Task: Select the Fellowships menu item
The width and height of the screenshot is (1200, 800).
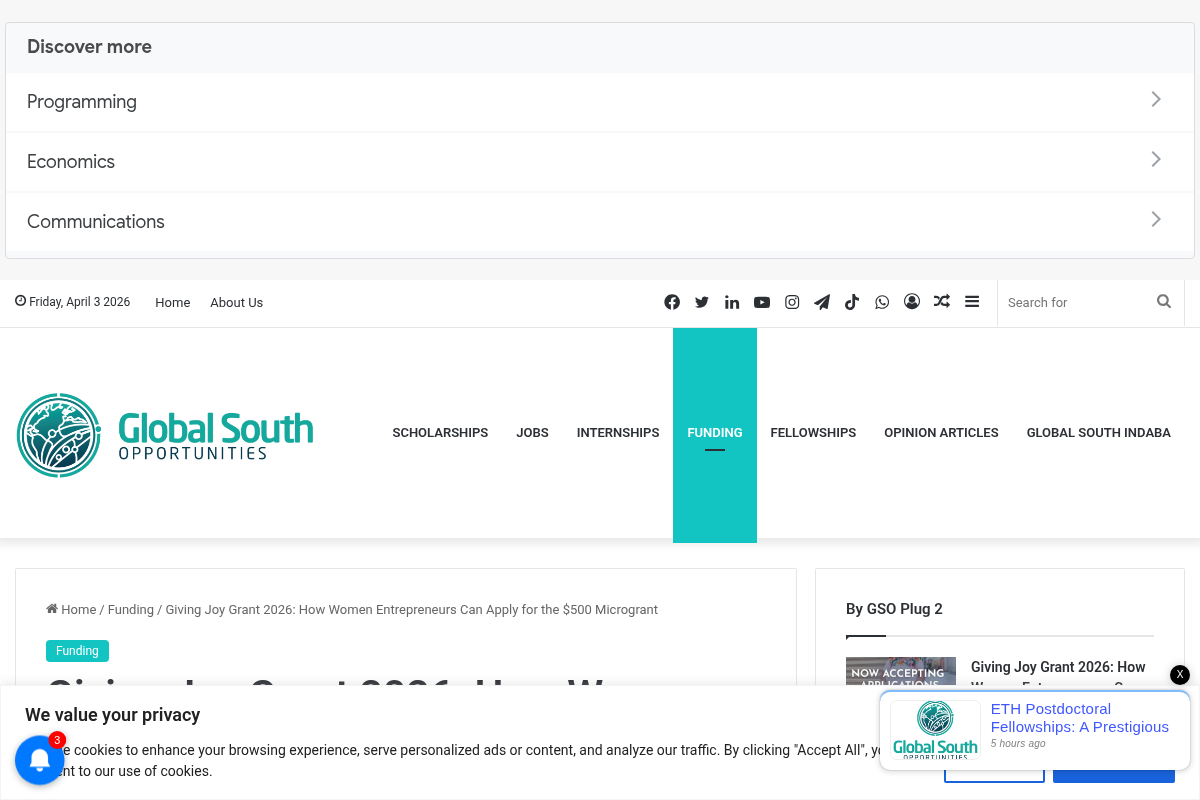Action: pyautogui.click(x=813, y=433)
